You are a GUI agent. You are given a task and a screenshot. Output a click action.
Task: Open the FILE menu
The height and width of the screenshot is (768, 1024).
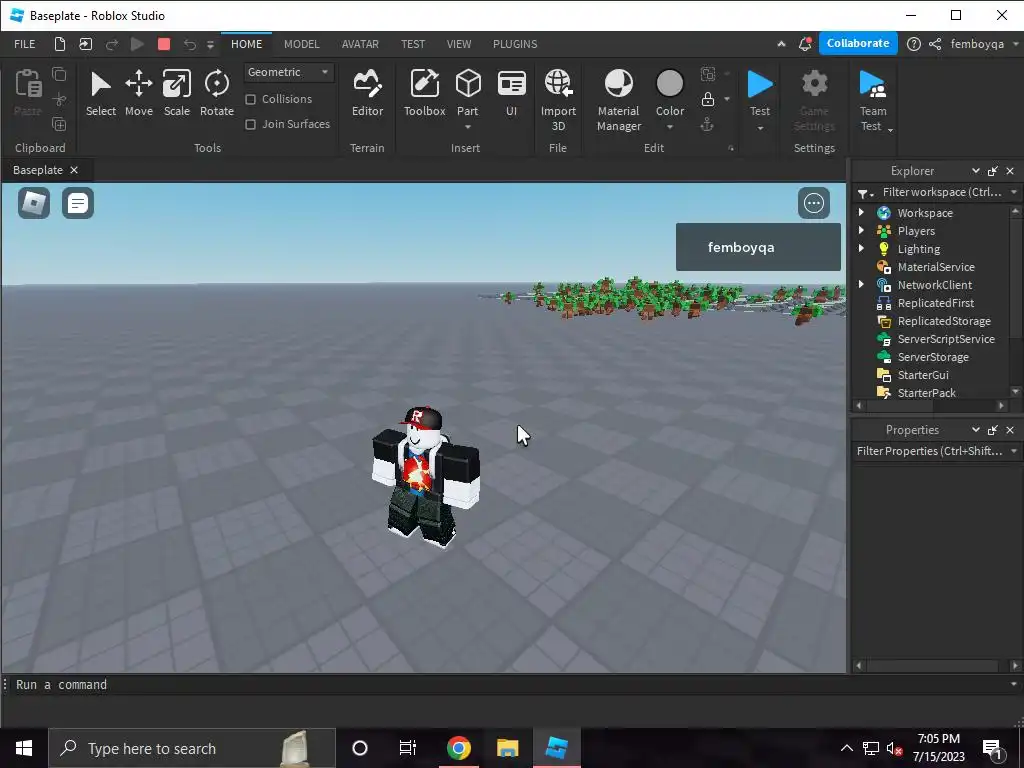pos(25,44)
